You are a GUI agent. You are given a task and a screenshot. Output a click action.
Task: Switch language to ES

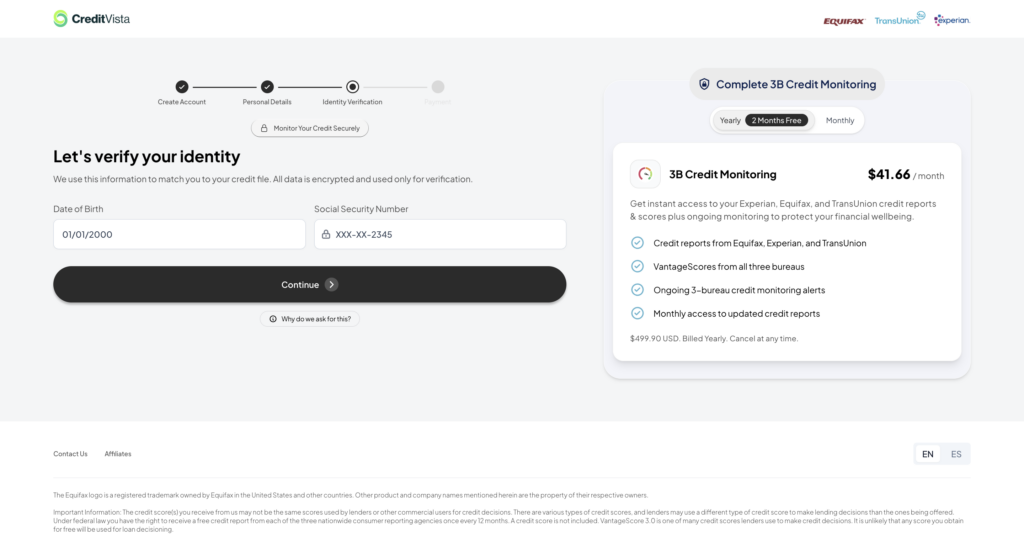pyautogui.click(x=956, y=454)
